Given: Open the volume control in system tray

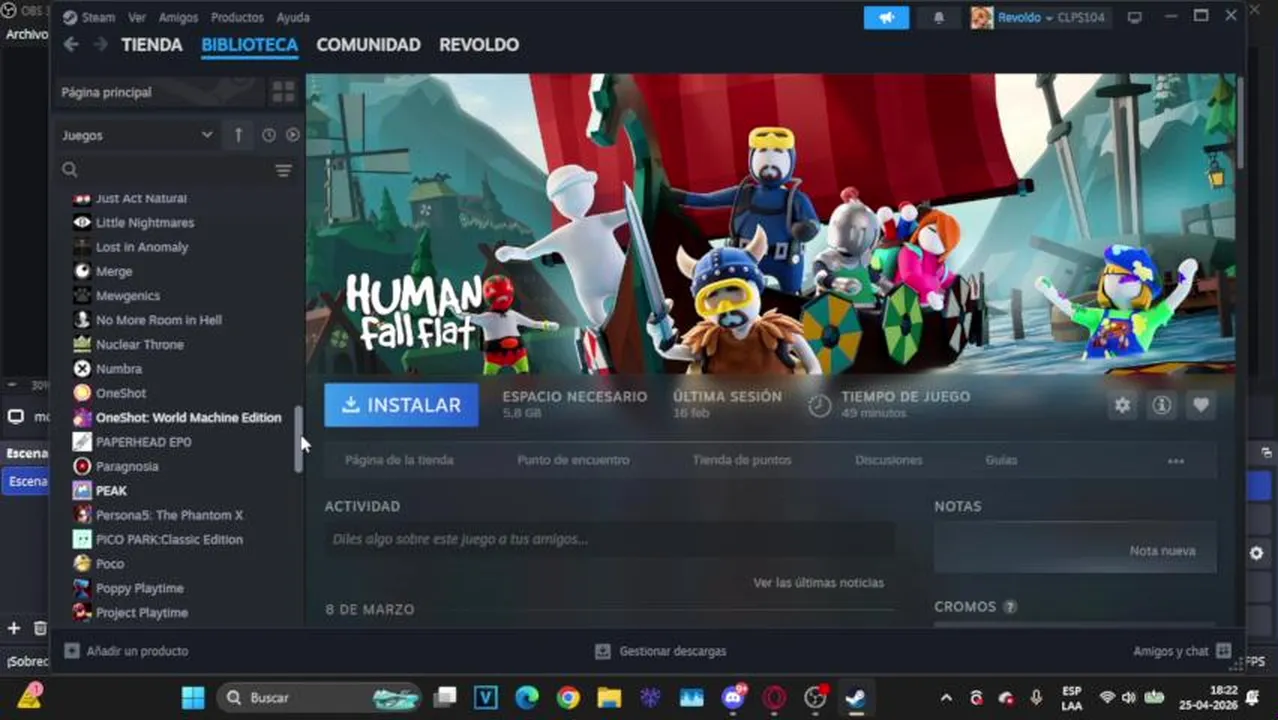Looking at the screenshot, I should [x=1129, y=697].
